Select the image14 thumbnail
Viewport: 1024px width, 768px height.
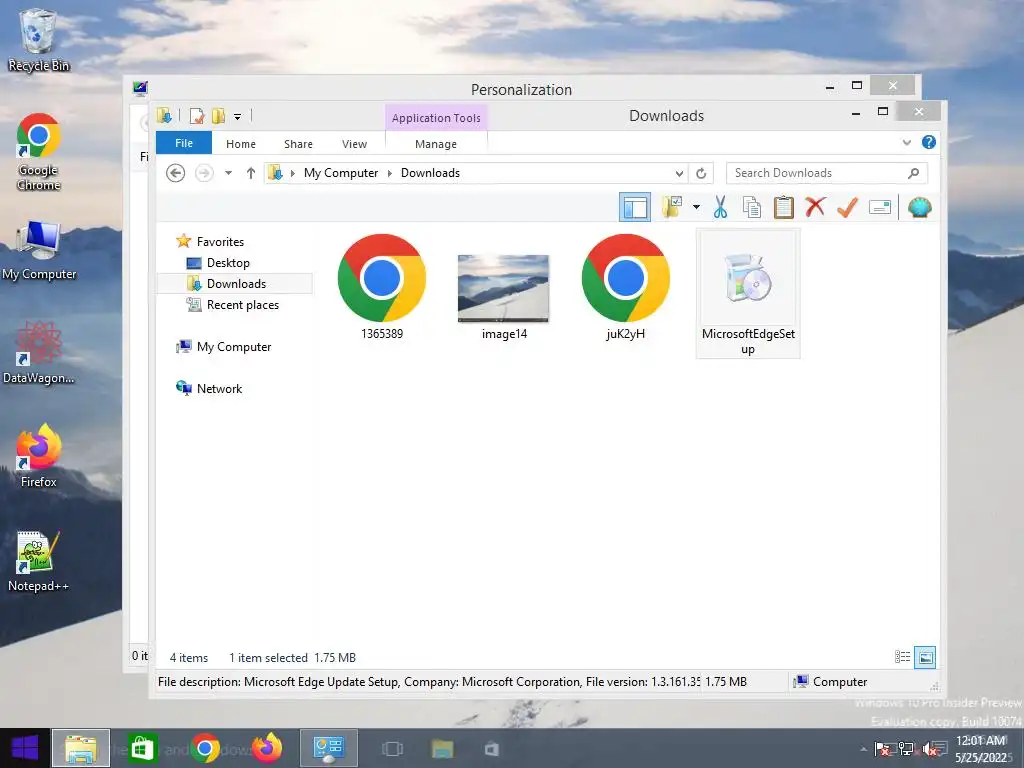(504, 296)
